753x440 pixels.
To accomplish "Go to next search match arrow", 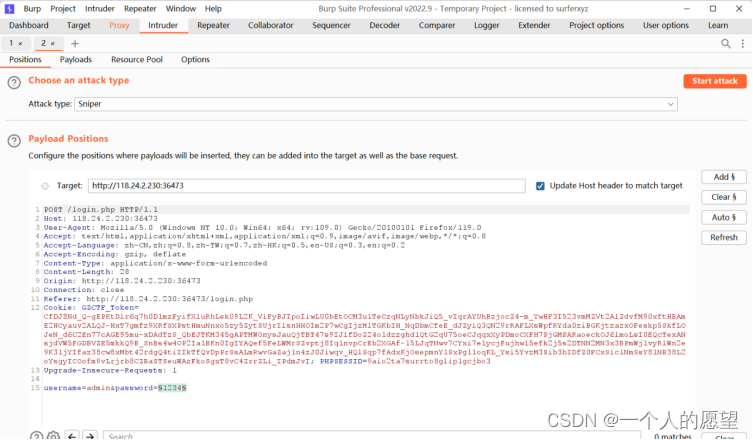I will point(90,436).
